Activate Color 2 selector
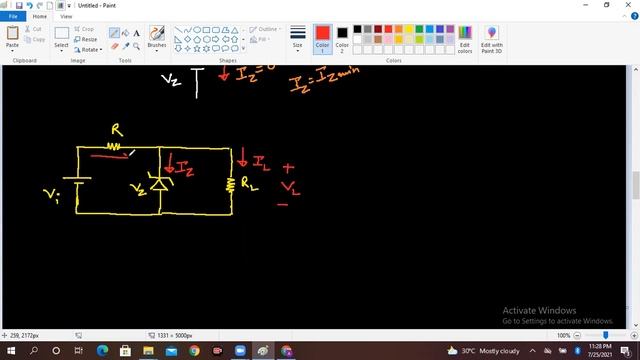 click(x=342, y=40)
